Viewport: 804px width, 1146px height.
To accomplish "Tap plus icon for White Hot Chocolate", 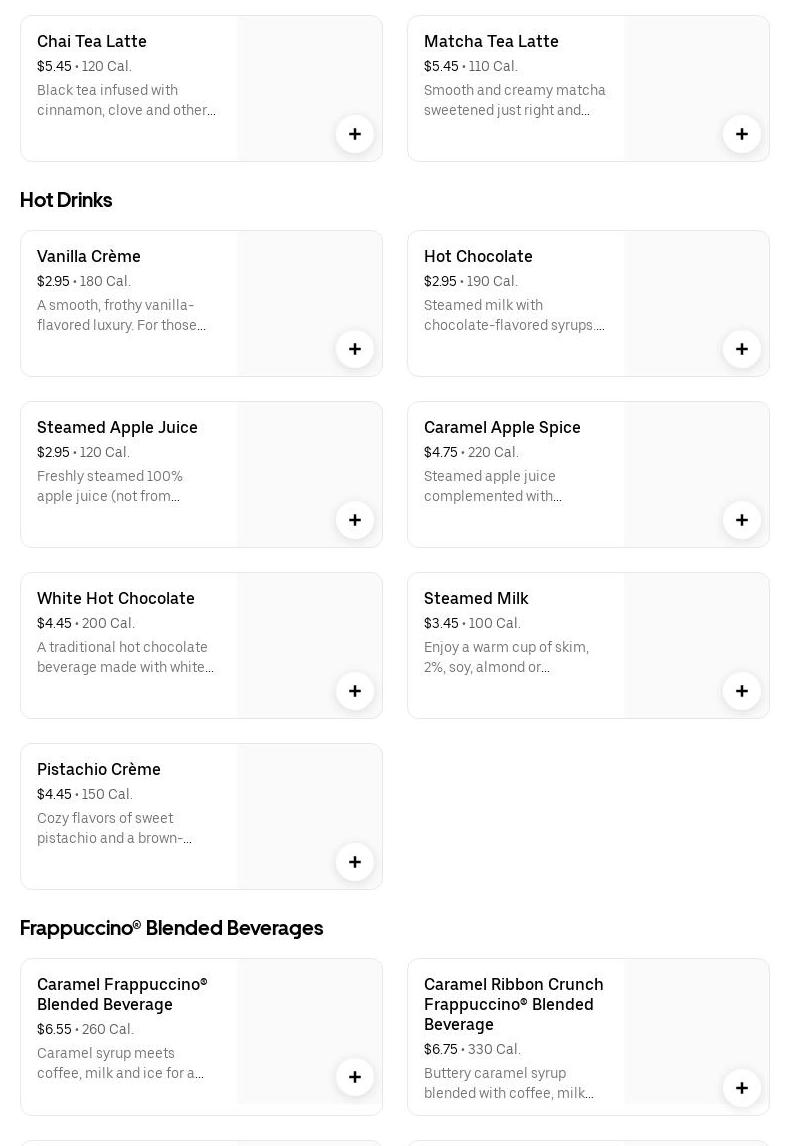I will point(355,691).
